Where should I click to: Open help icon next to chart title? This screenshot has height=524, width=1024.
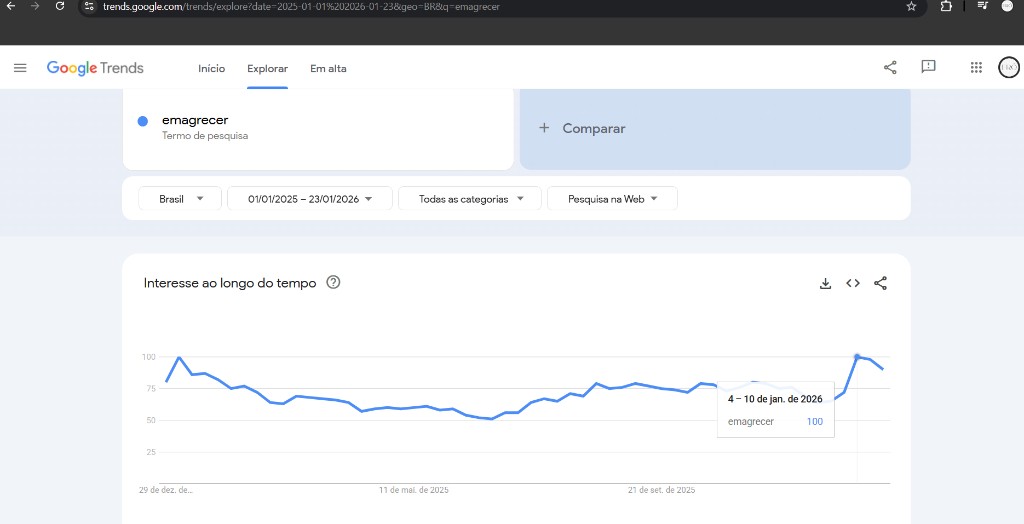click(x=334, y=283)
